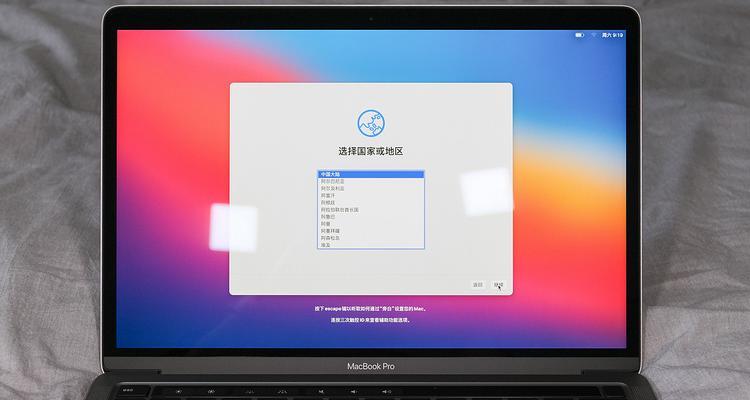The height and width of the screenshot is (400, 750).
Task: Select 中国大陆 in the region list
Action: [x=371, y=174]
